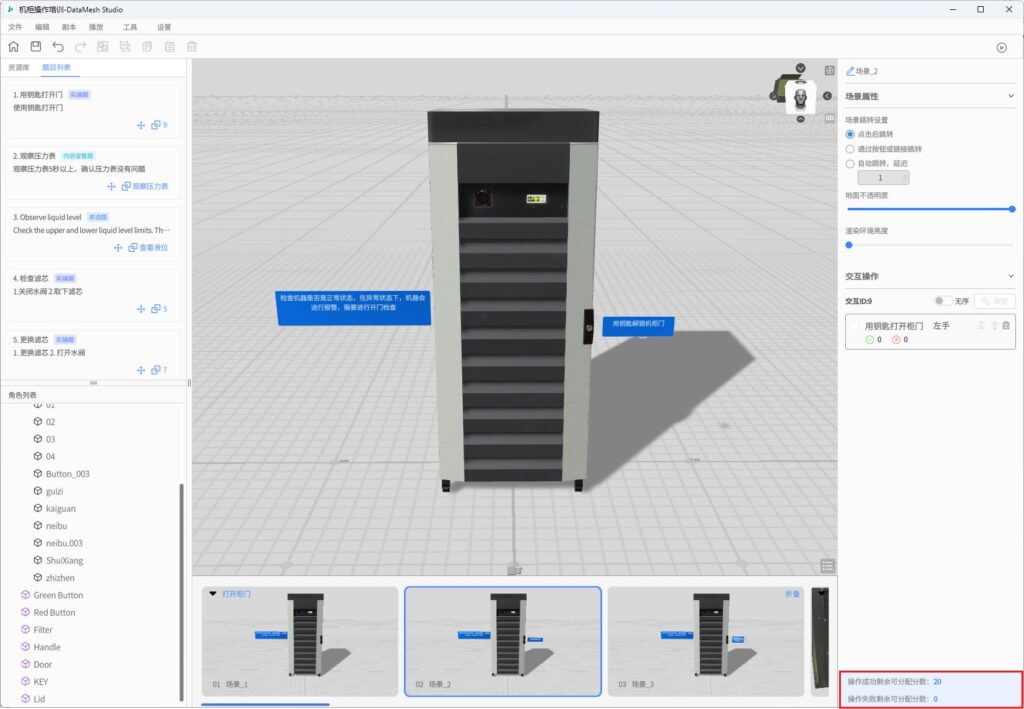
Task: Switch to the 资源库 tab
Action: coord(19,67)
